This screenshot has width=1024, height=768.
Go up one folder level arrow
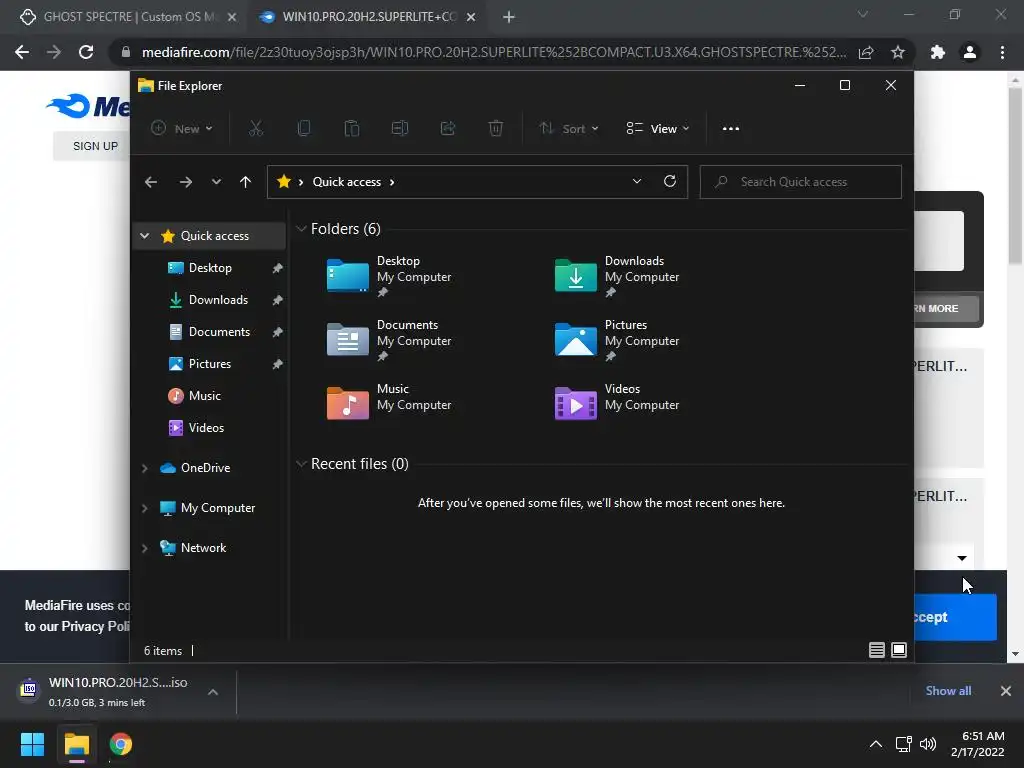tap(246, 182)
